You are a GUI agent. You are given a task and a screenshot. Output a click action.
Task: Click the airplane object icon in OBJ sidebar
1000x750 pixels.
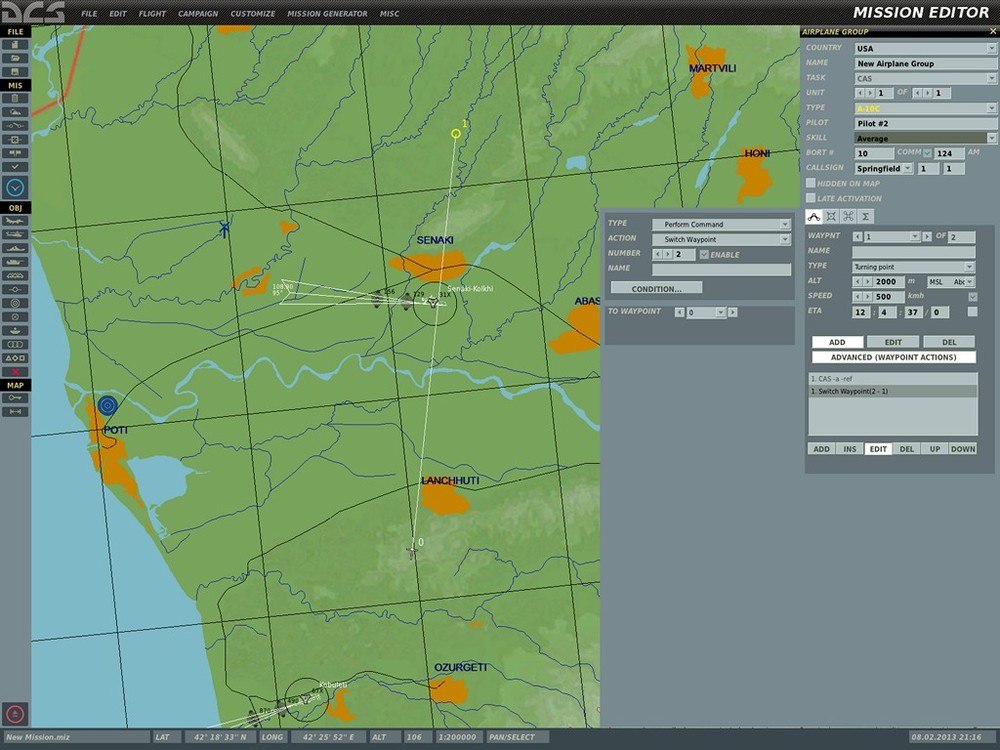point(15,221)
